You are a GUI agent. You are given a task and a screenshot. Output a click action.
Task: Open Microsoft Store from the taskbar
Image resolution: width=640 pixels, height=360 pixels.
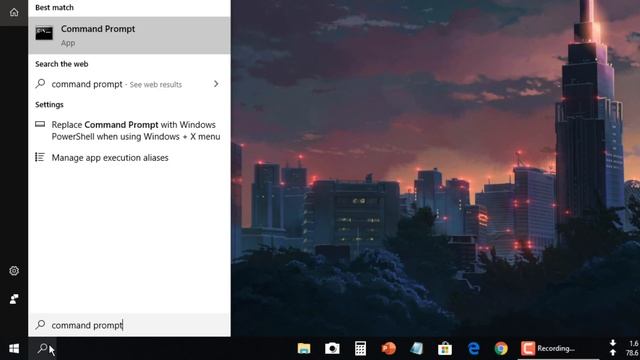tap(444, 348)
